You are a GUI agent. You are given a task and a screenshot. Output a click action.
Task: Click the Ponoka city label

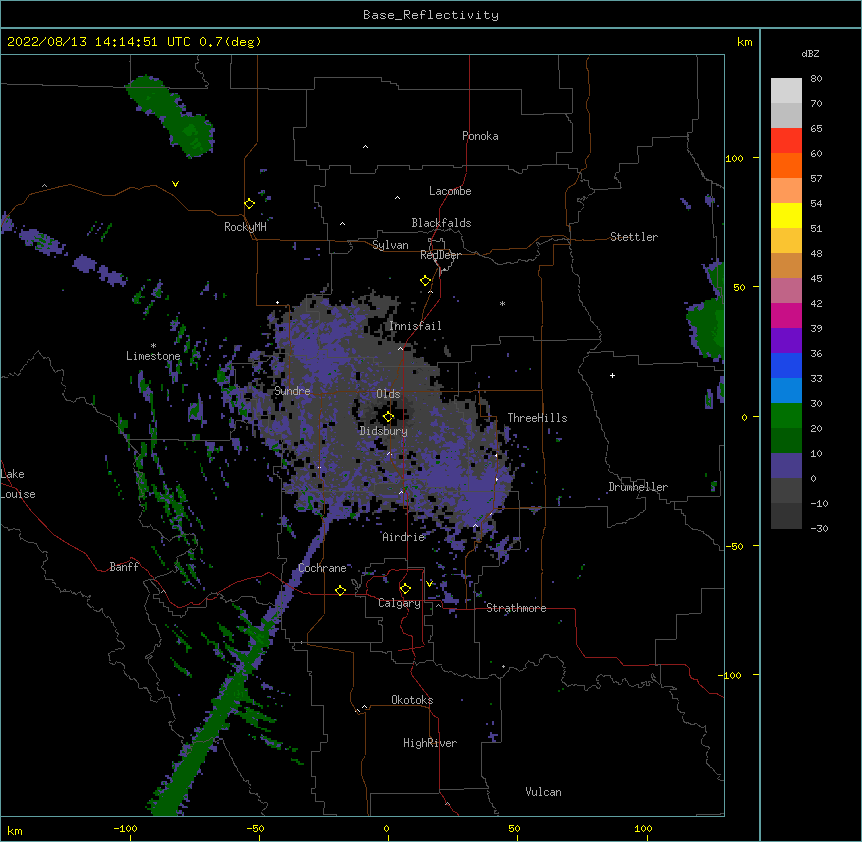pyautogui.click(x=480, y=136)
